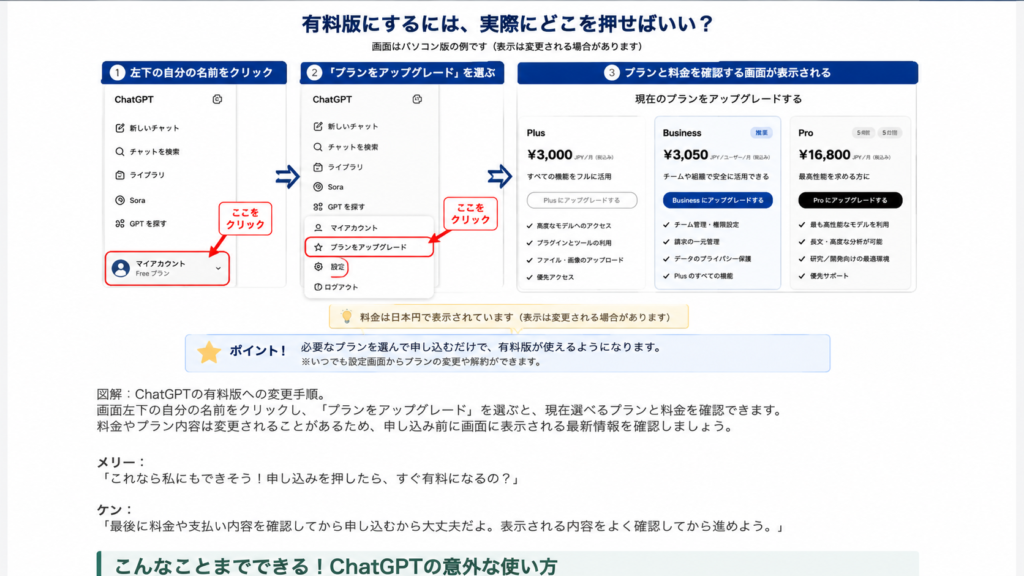Viewport: 1024px width, 576px height.
Task: Click the 推奨 badge on the Business card
Action: 761,133
